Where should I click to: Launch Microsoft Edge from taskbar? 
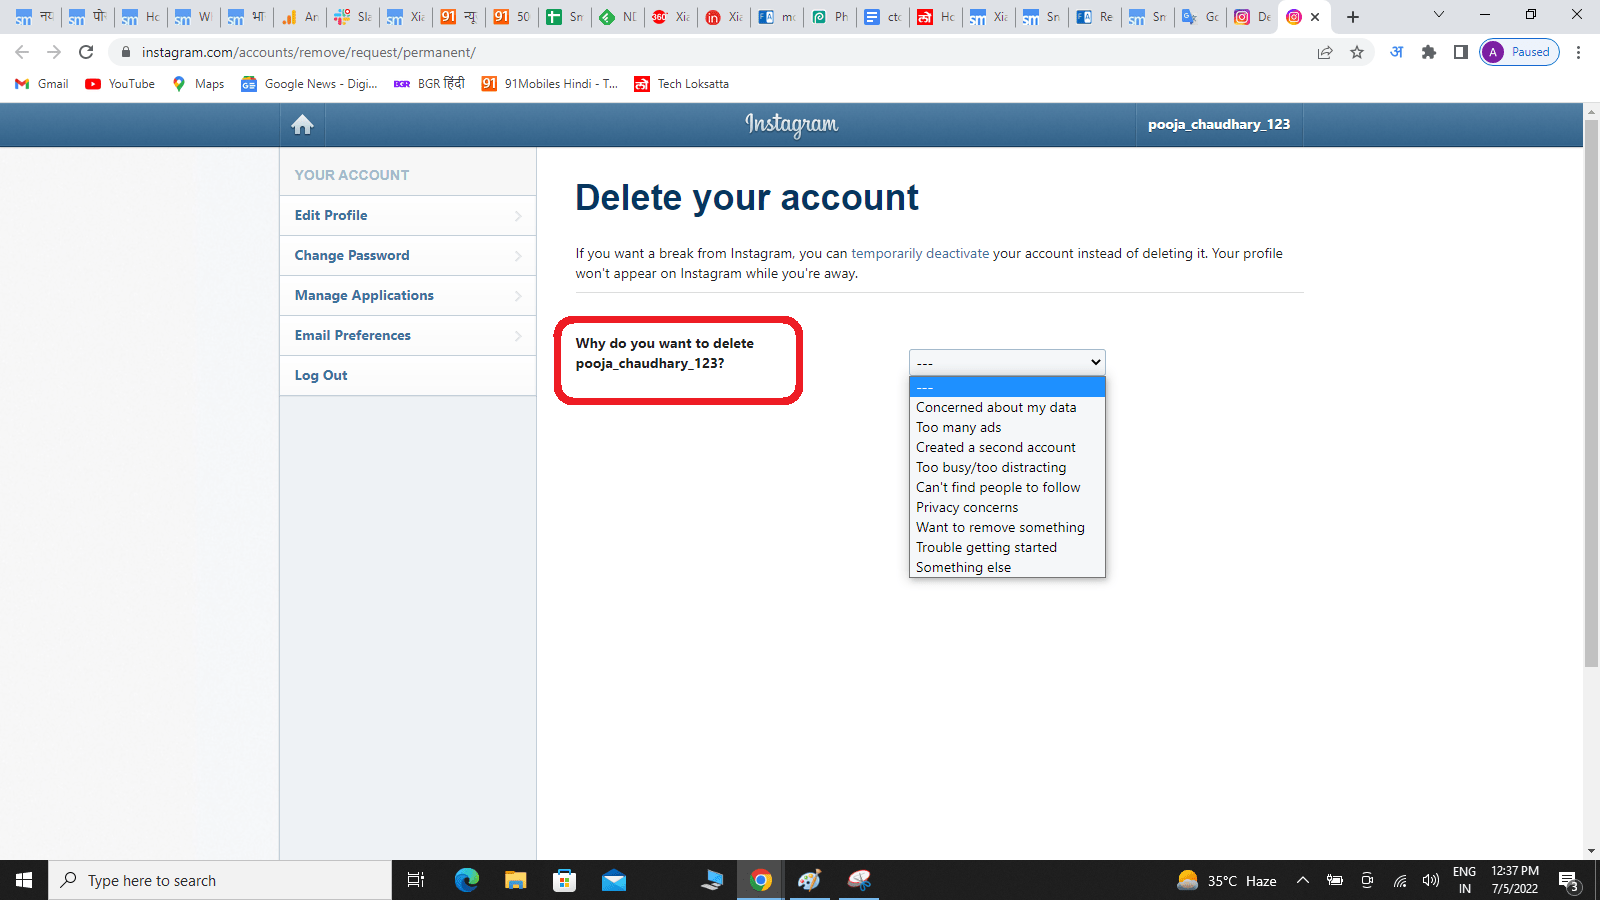point(466,880)
